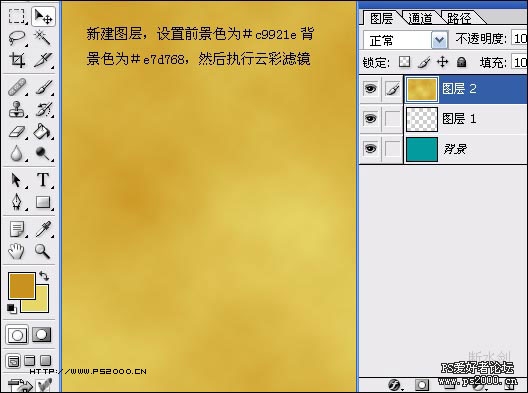Select the Crop tool
The image size is (528, 393).
pyautogui.click(x=16, y=60)
